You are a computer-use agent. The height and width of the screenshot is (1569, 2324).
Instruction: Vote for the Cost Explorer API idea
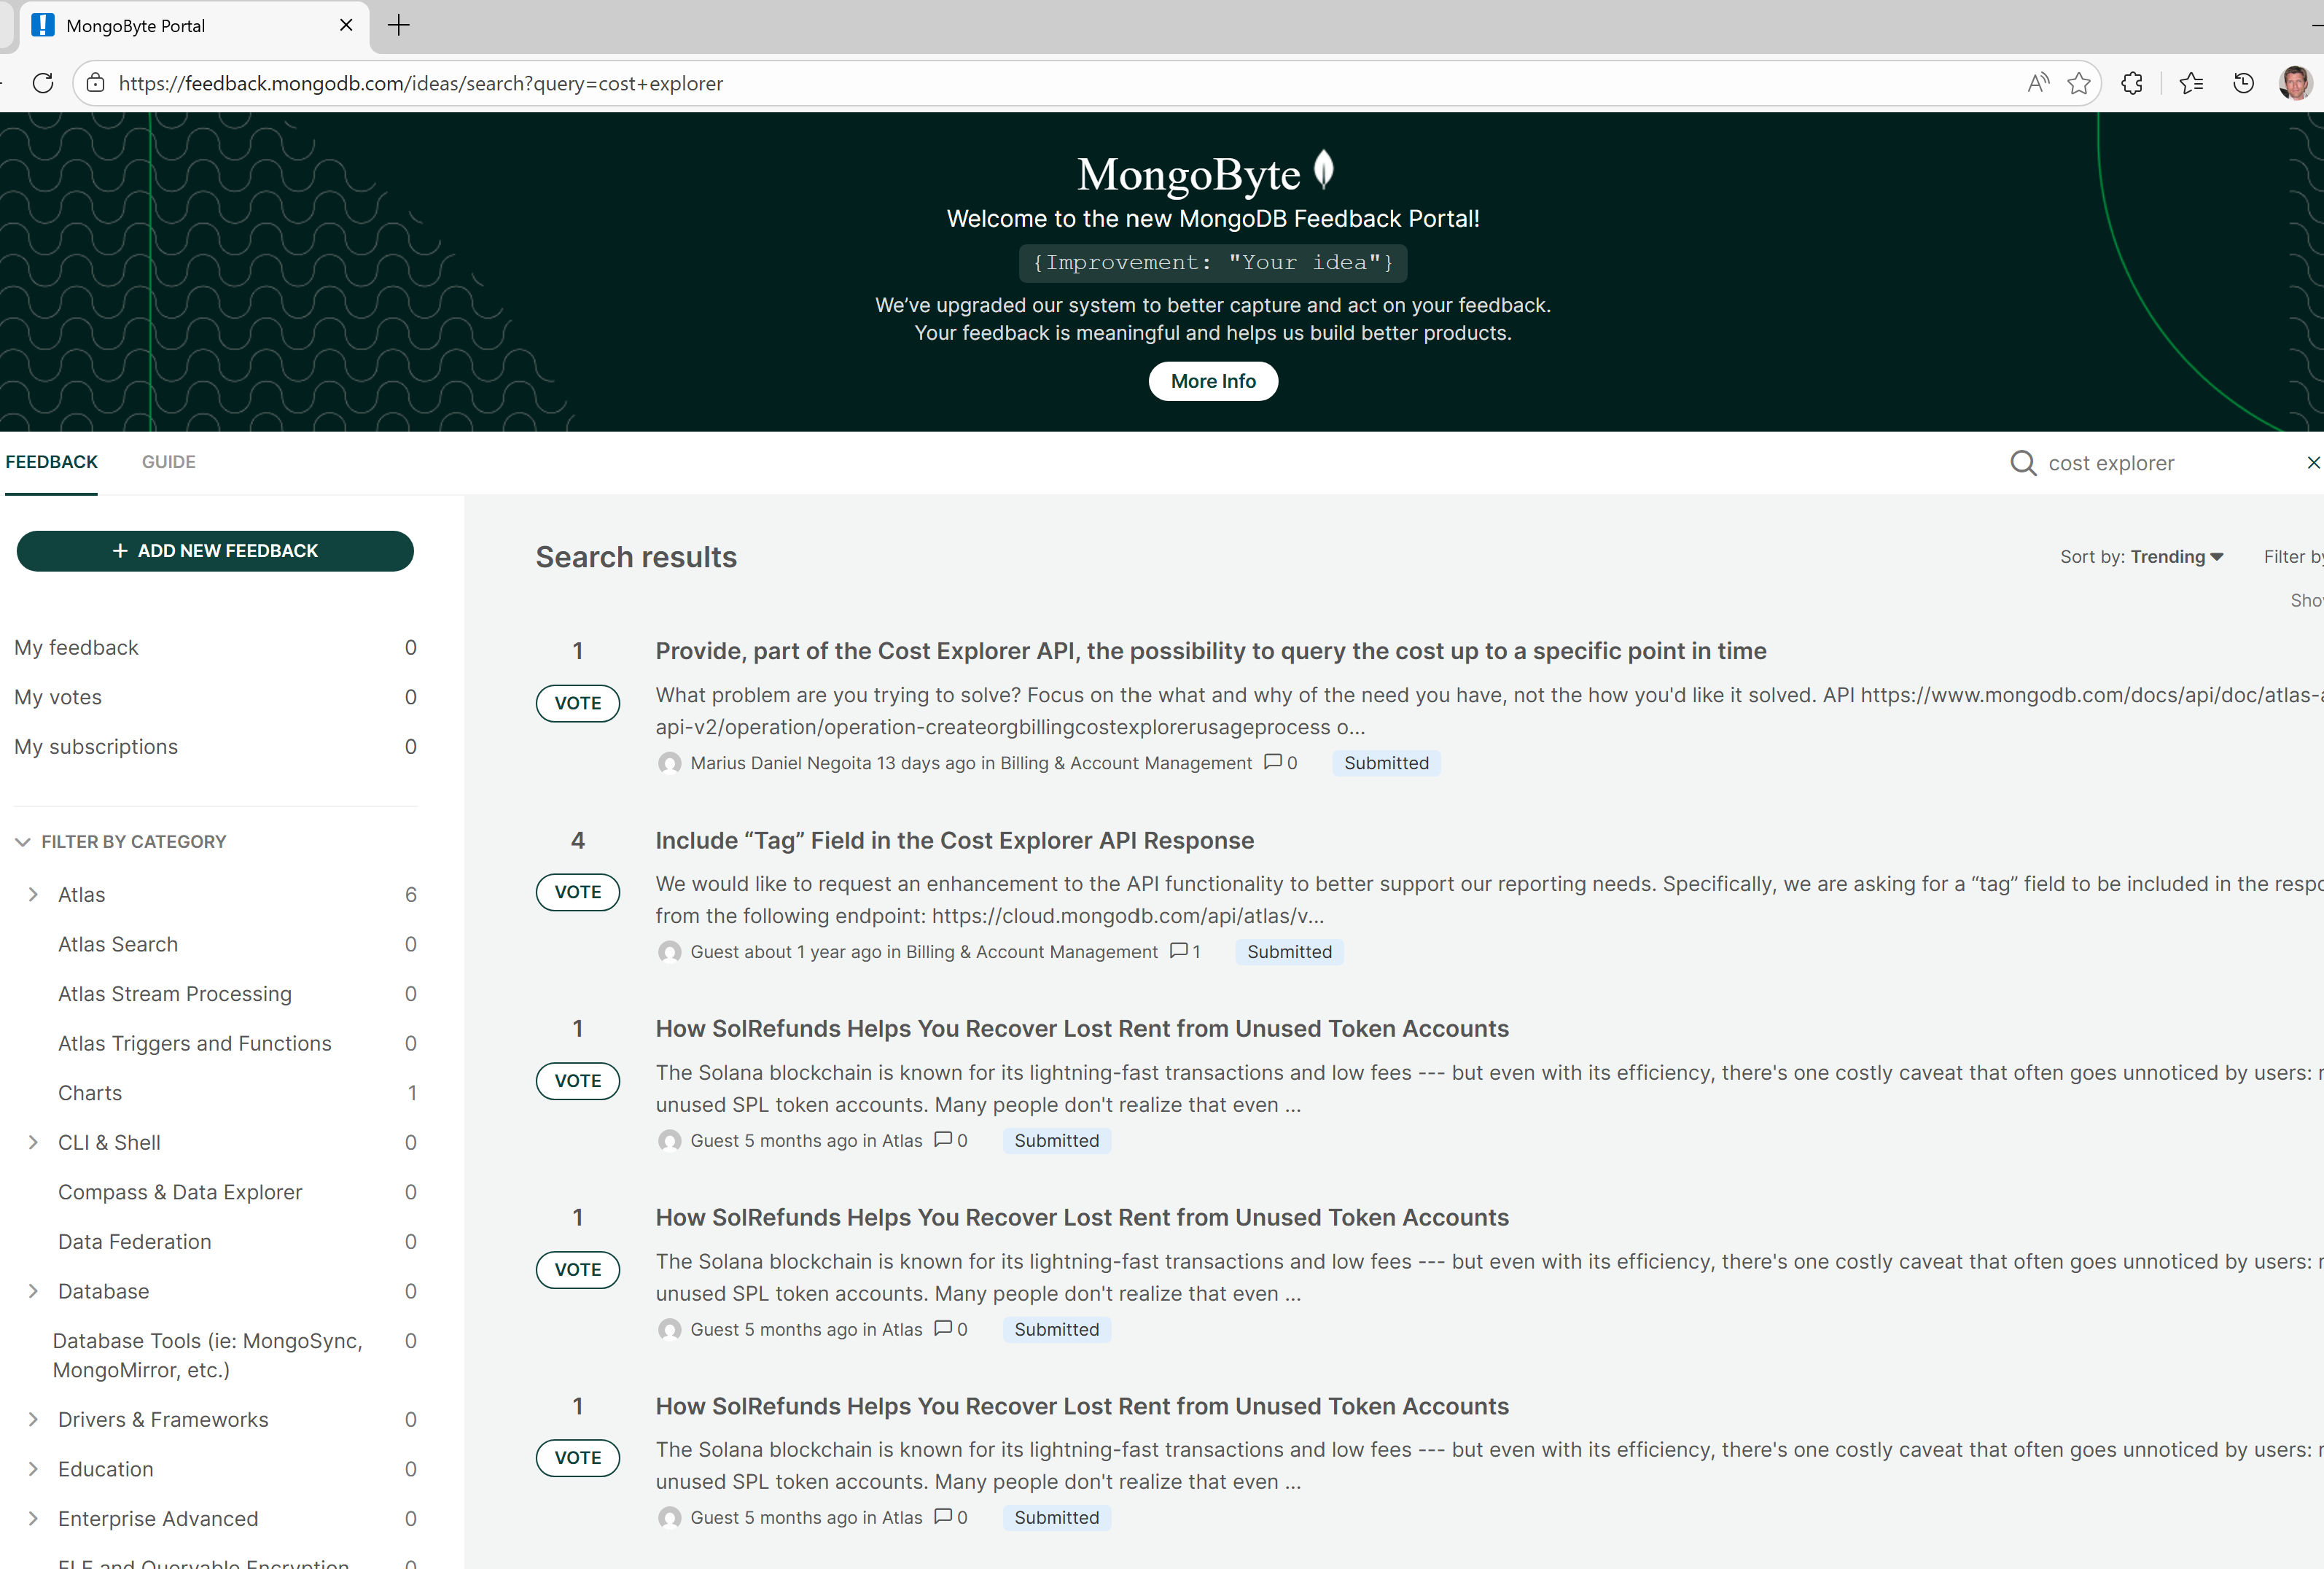(x=577, y=703)
